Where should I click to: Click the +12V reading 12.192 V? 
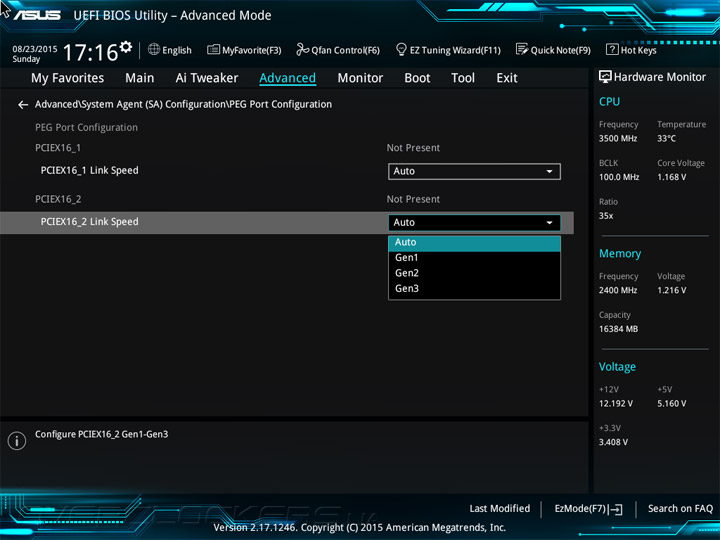(x=616, y=404)
